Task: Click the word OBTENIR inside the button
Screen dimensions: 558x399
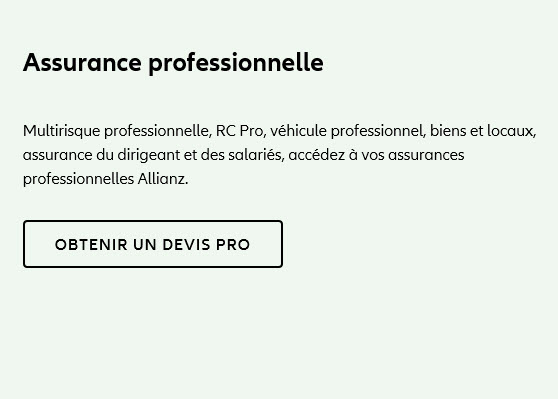Action: click(x=91, y=245)
